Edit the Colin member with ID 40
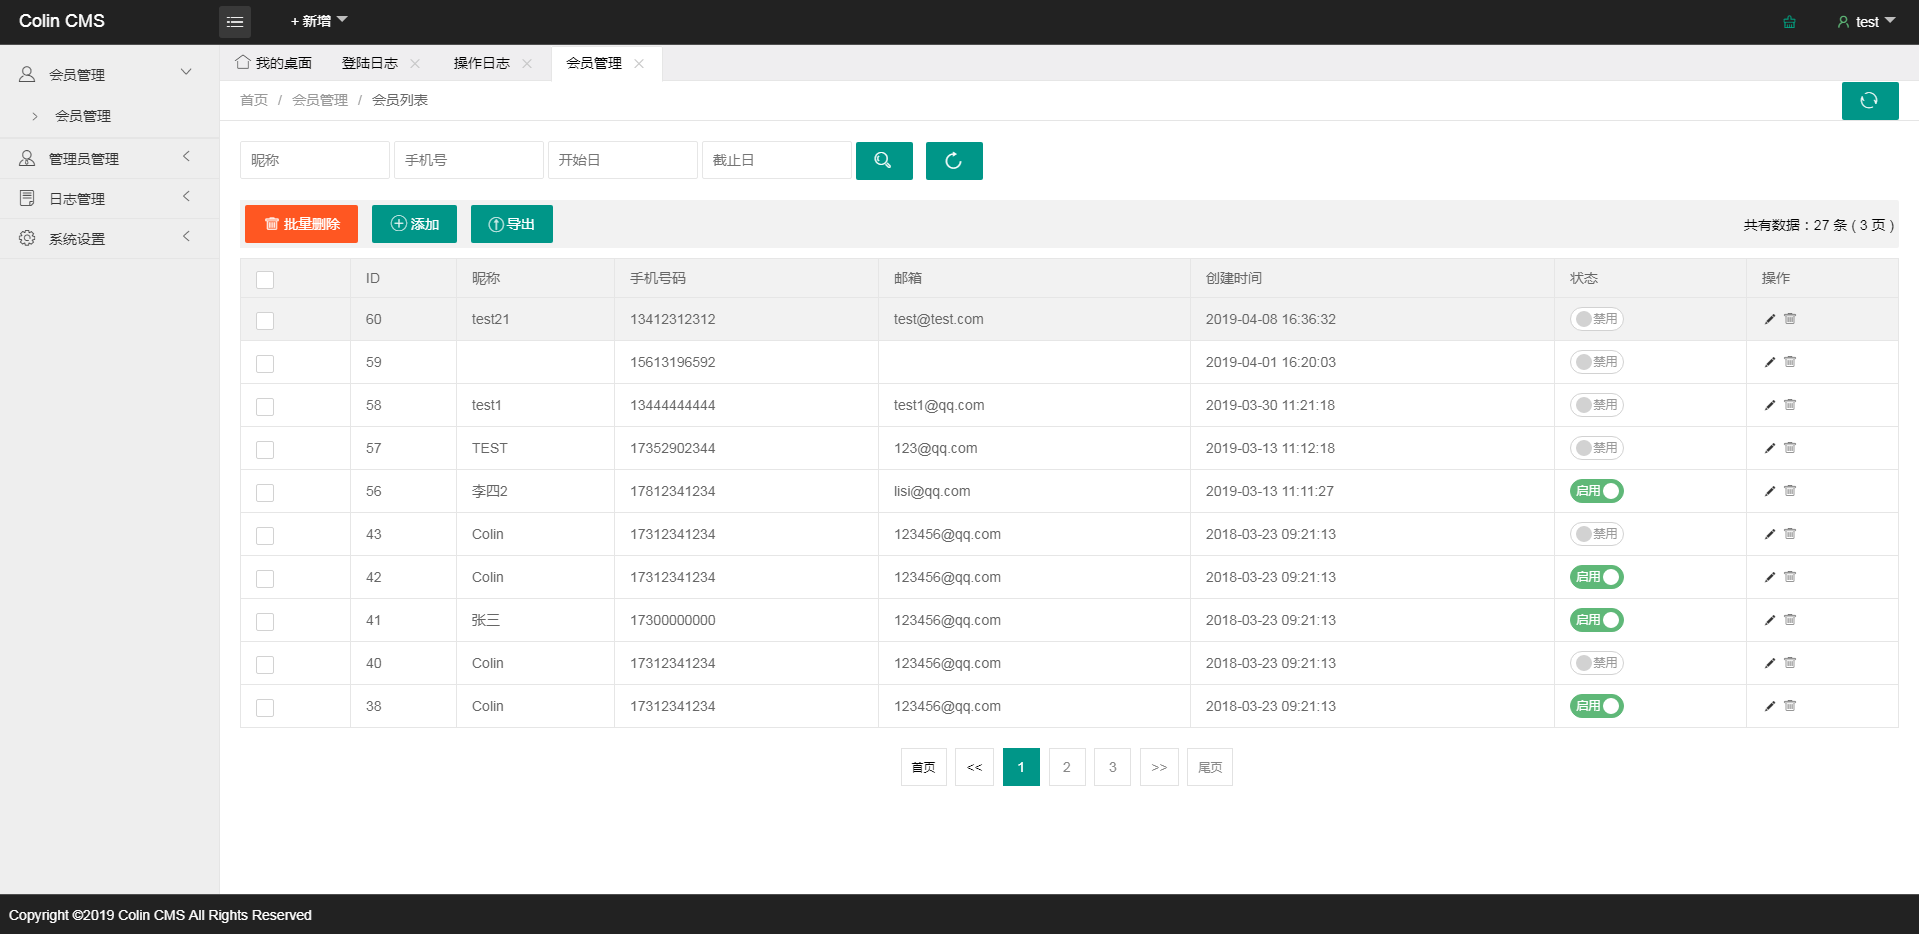The image size is (1919, 934). (1770, 663)
